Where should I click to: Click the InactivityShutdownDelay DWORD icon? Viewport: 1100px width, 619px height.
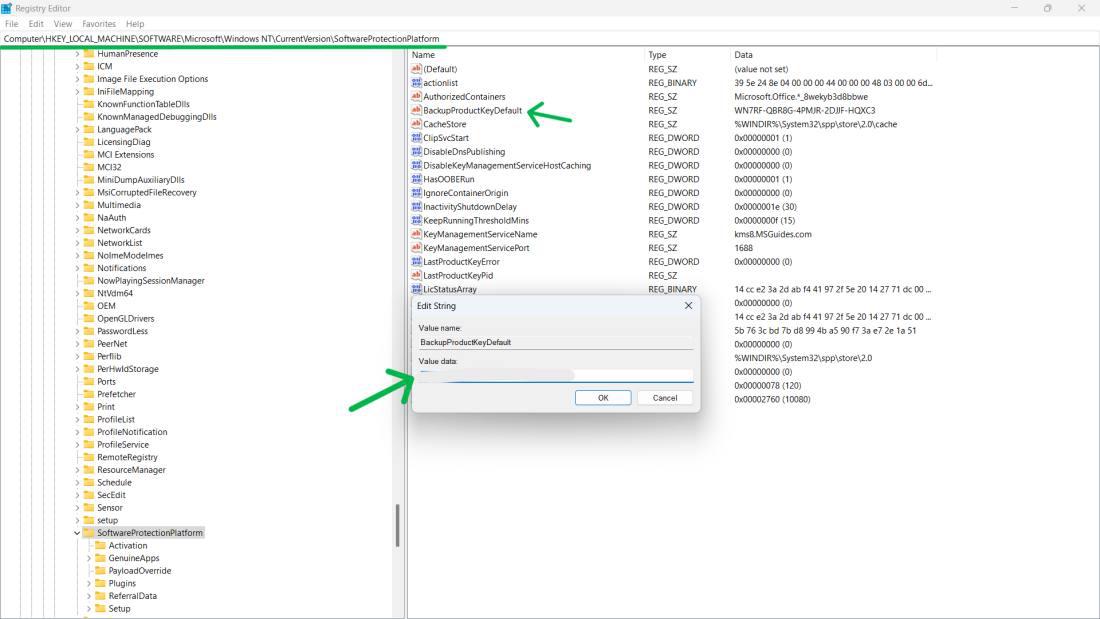point(416,206)
